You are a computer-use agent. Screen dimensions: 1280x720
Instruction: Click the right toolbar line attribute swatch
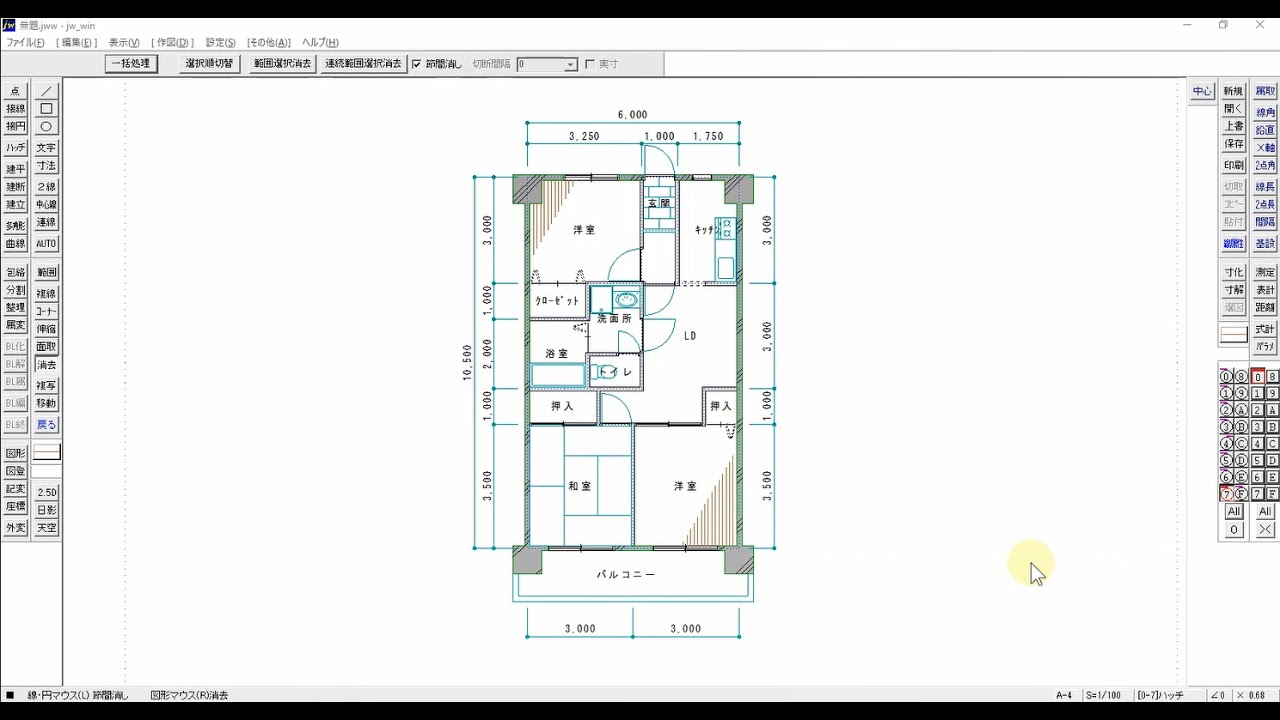coord(1234,336)
